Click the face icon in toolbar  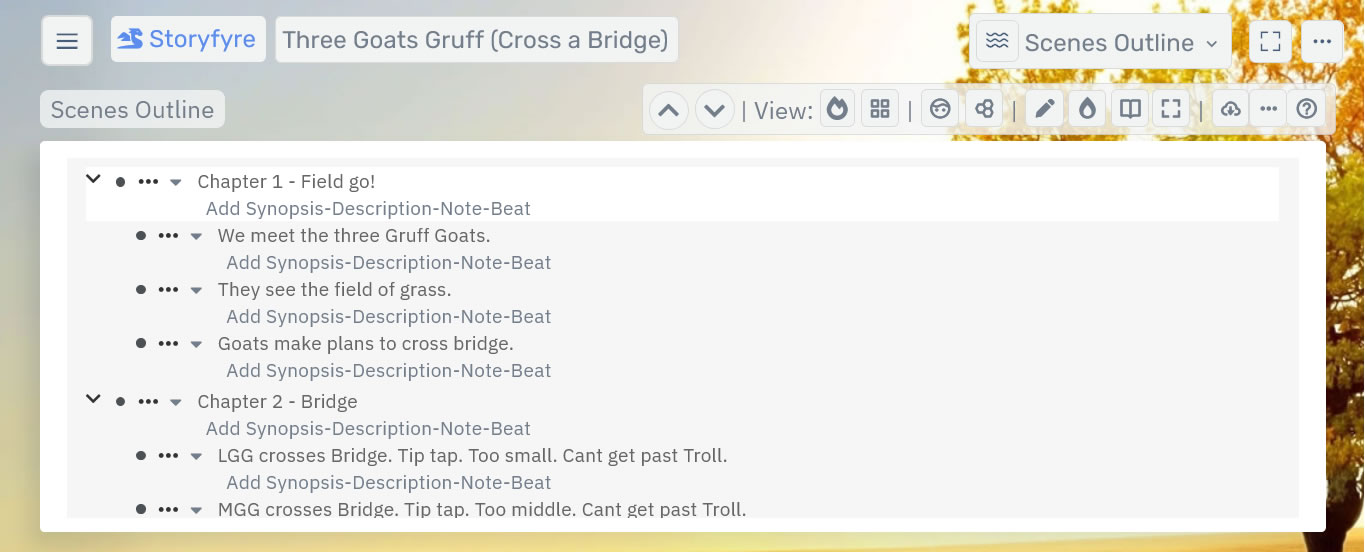point(940,109)
